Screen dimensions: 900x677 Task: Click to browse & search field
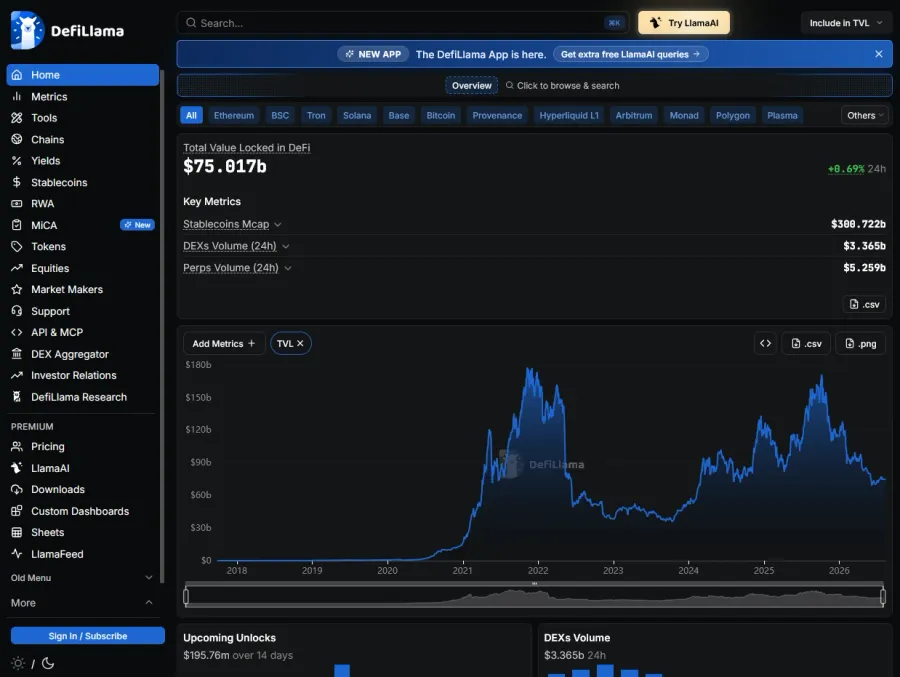[562, 86]
